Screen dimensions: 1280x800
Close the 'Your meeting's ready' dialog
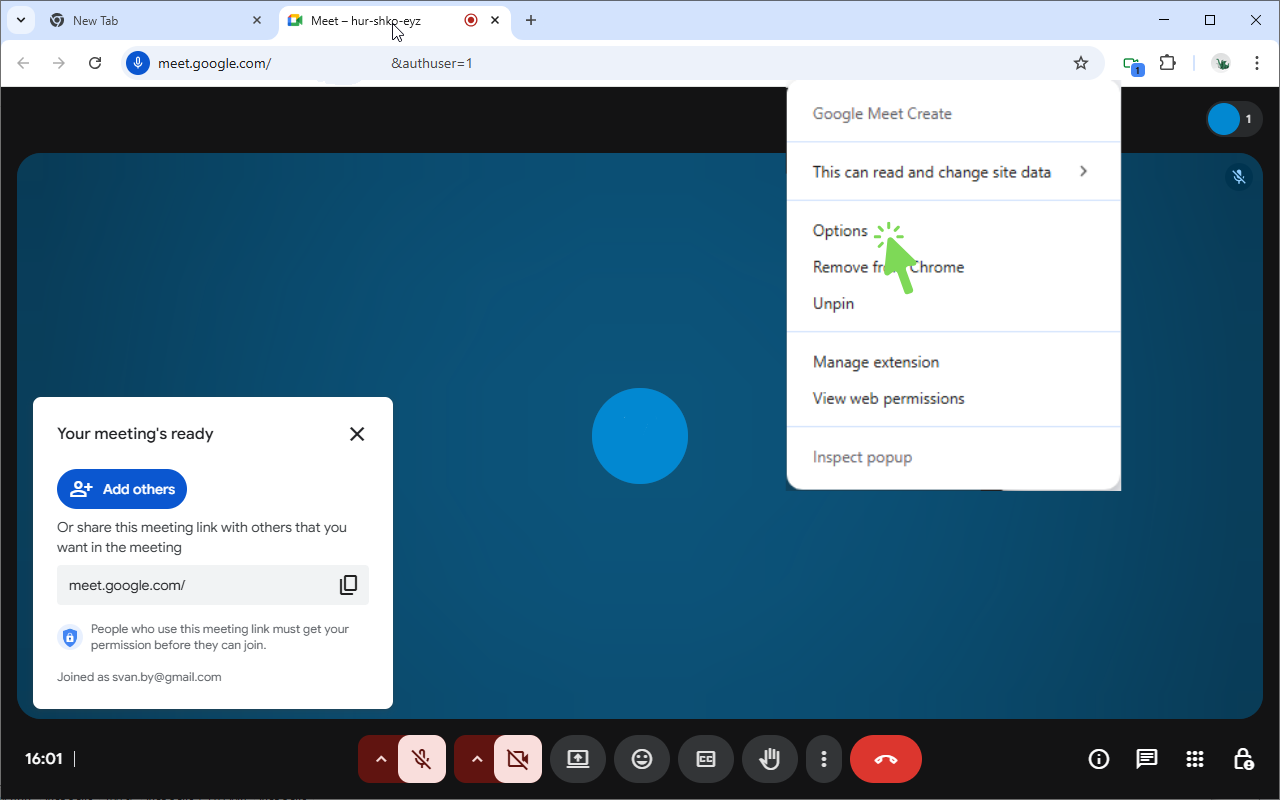pos(357,434)
